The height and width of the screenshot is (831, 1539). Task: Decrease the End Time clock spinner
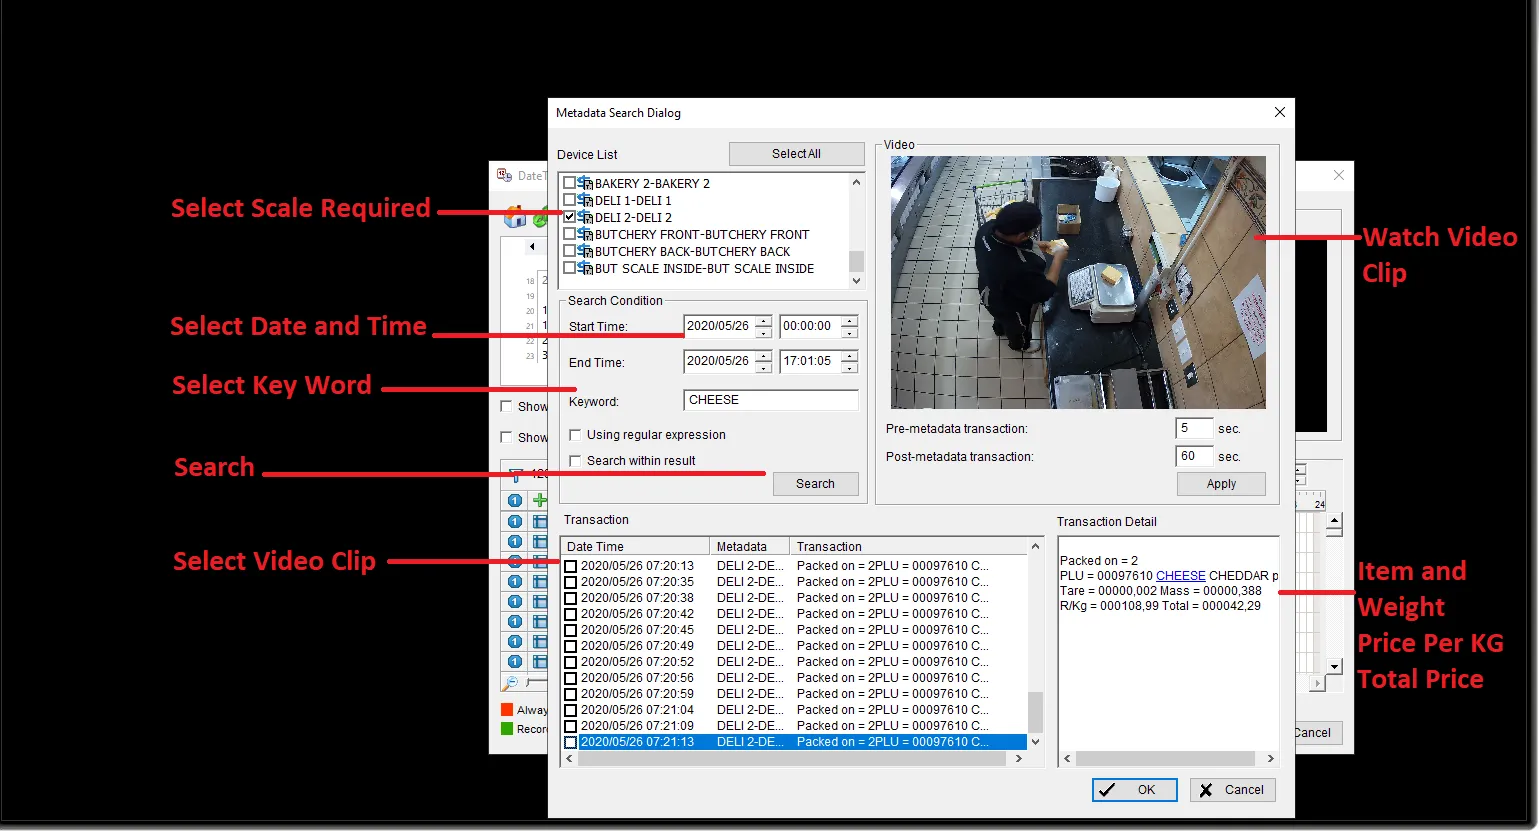pyautogui.click(x=850, y=367)
